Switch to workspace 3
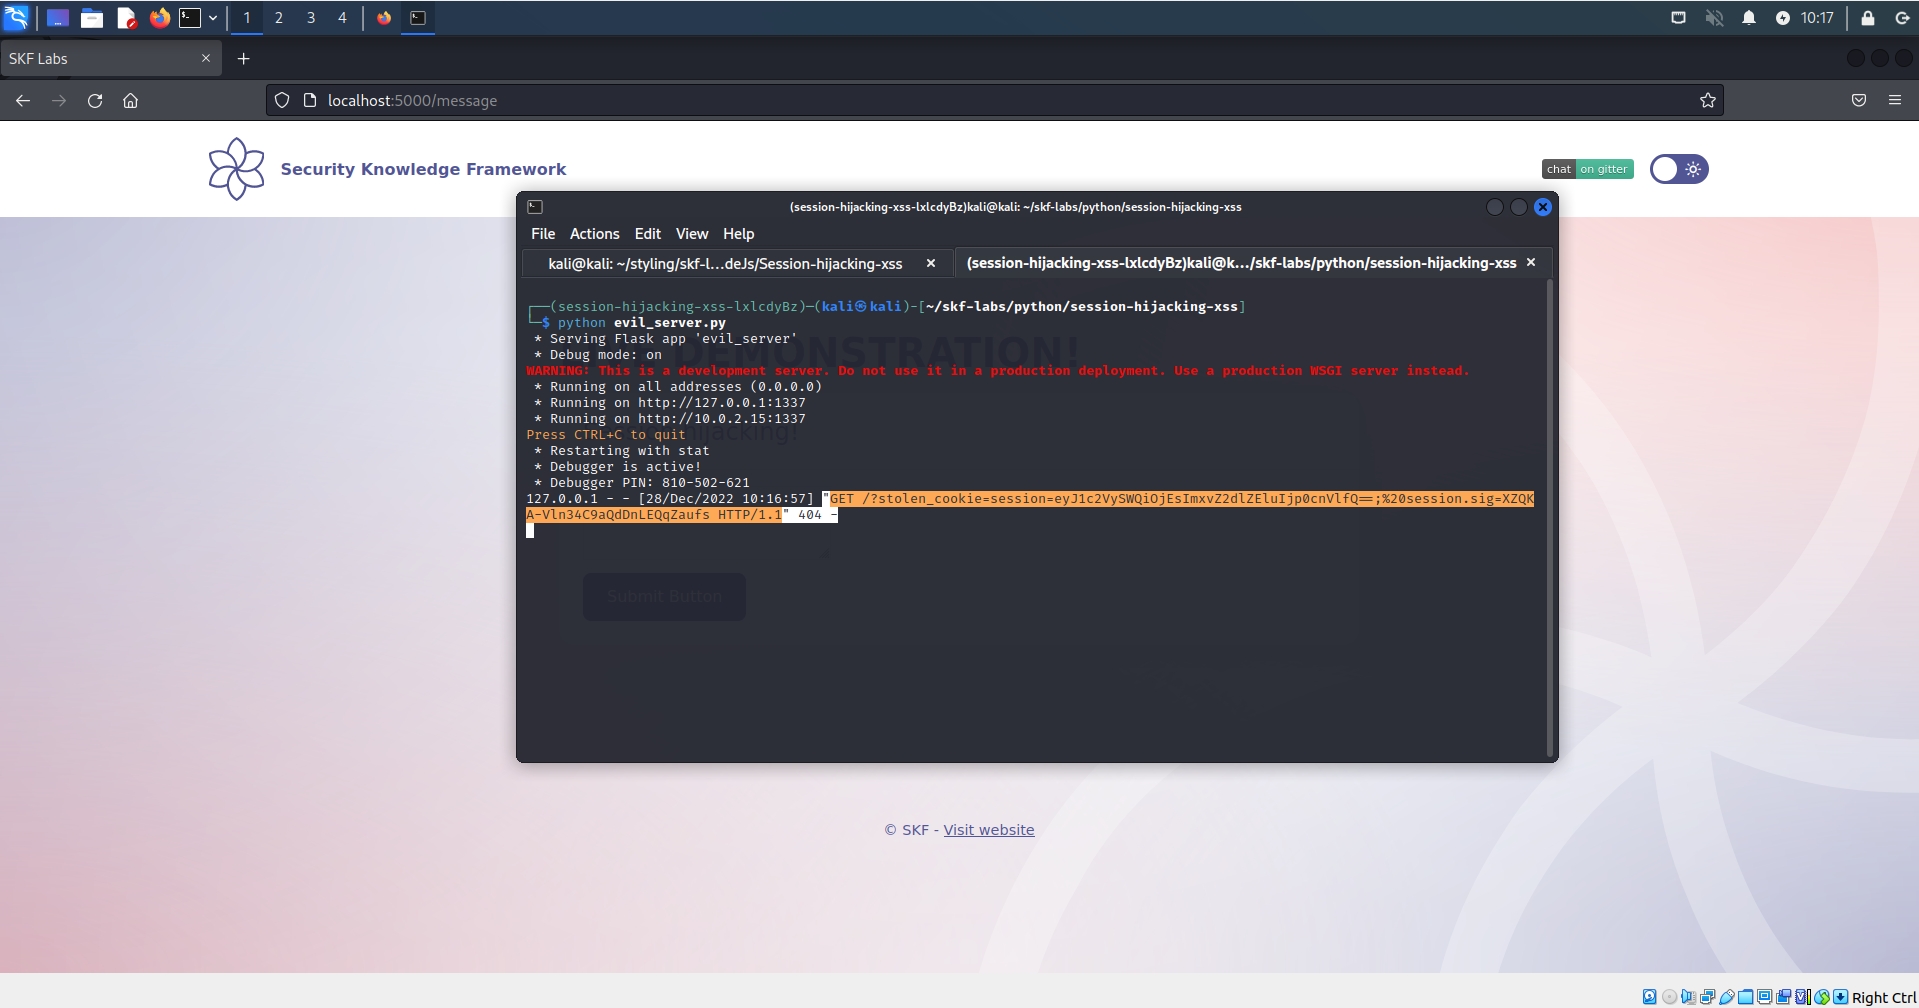 (311, 18)
